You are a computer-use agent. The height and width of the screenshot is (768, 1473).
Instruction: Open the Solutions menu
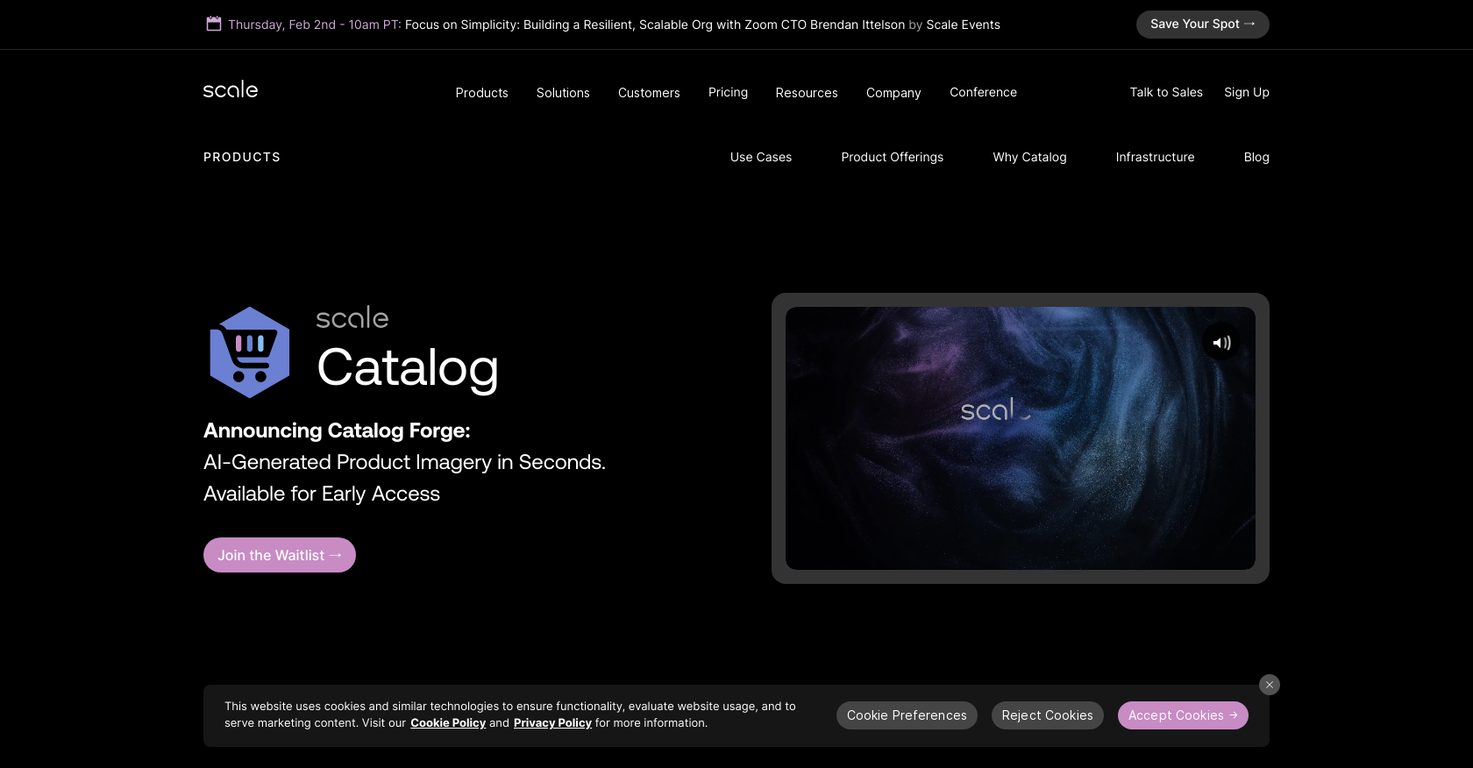563,92
